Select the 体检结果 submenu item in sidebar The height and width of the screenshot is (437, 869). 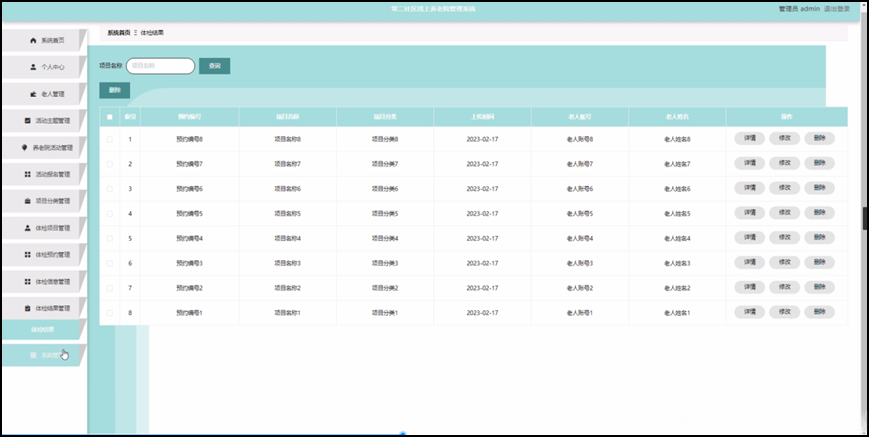click(x=43, y=330)
